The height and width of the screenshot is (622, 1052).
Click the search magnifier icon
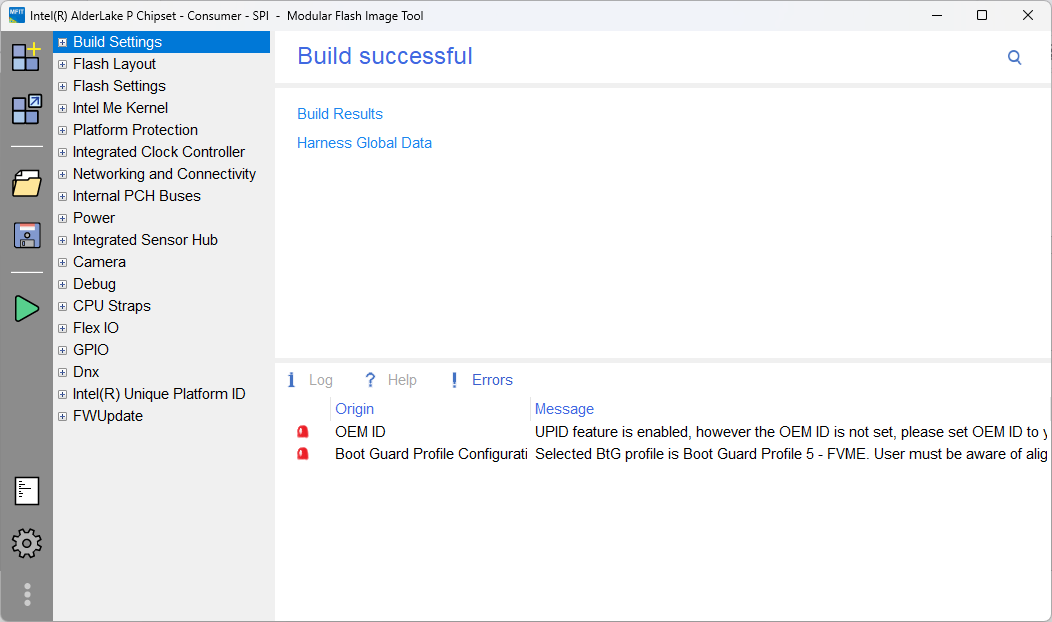(x=1014, y=58)
